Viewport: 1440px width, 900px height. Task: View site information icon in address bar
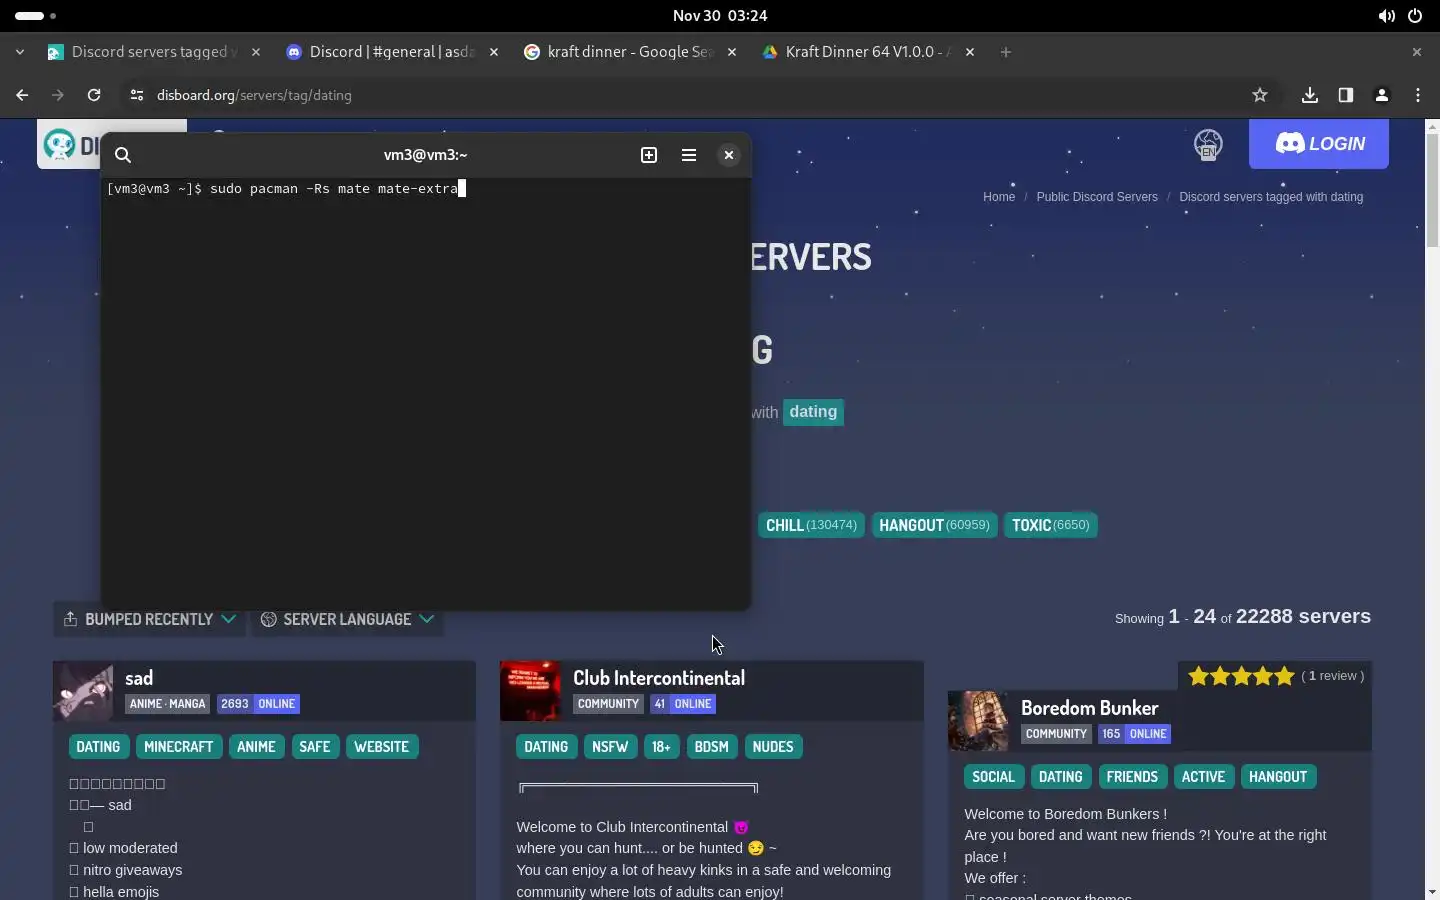pos(137,95)
